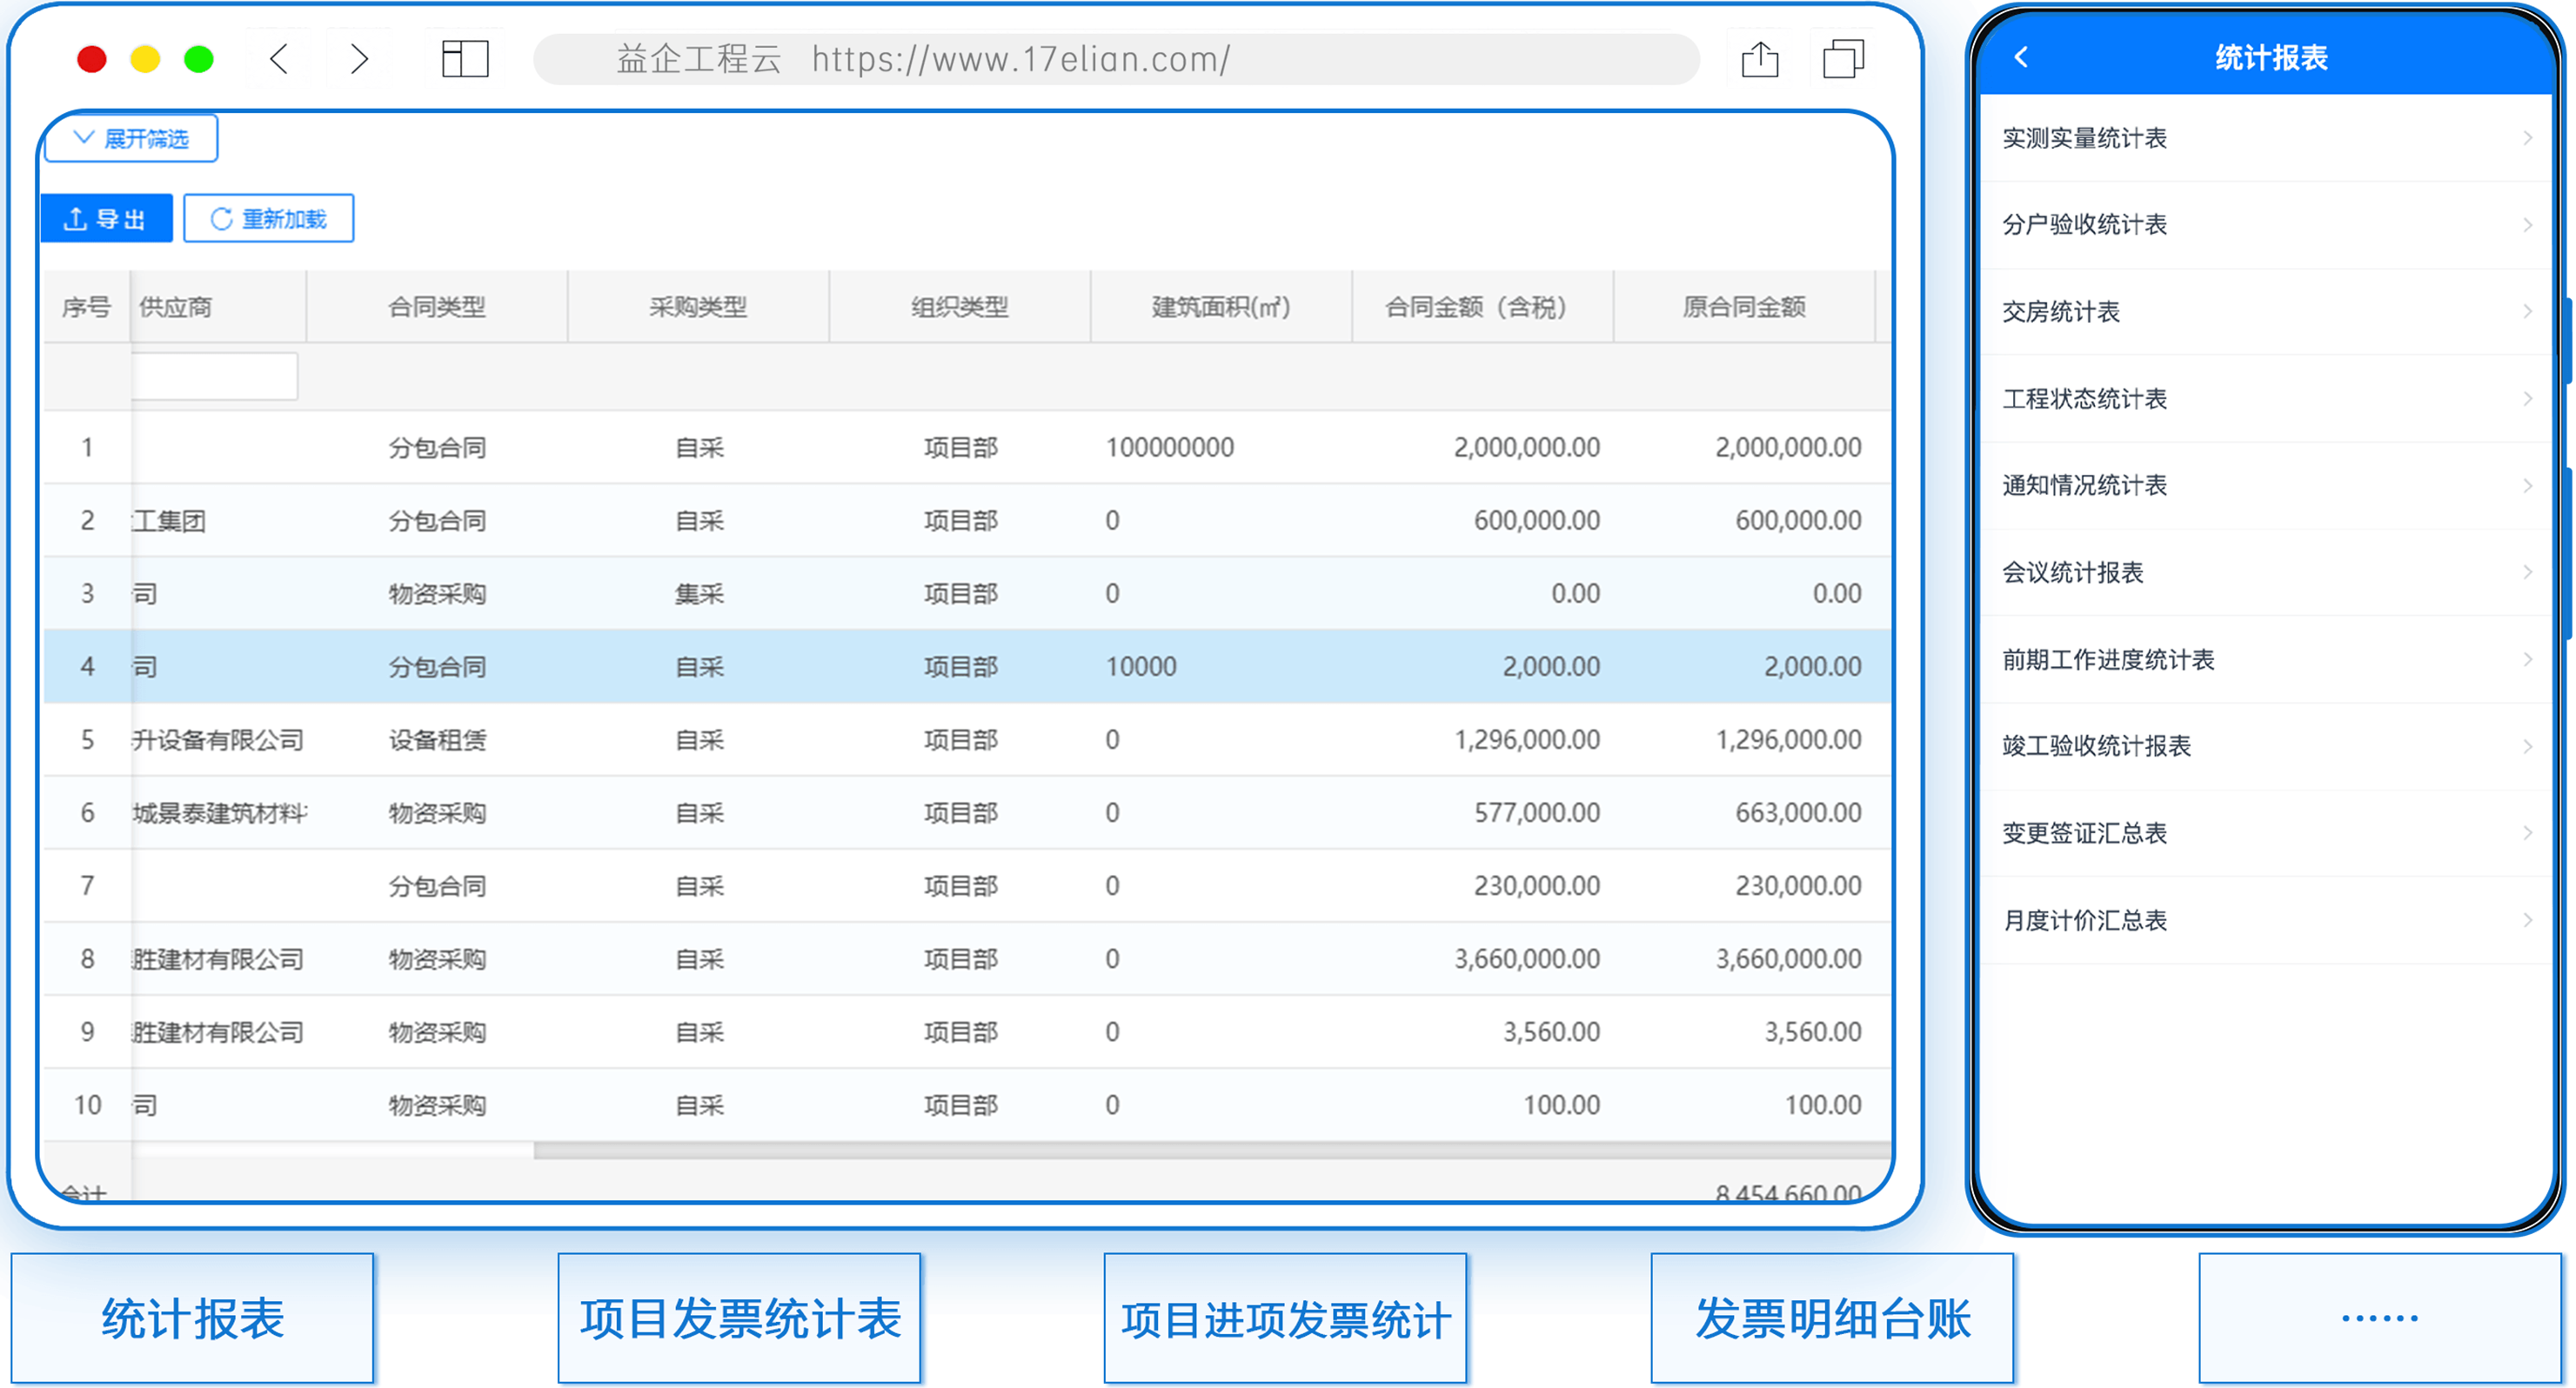Select the 统计报表 bottom tab
This screenshot has height=1388, width=2576.
[x=192, y=1318]
